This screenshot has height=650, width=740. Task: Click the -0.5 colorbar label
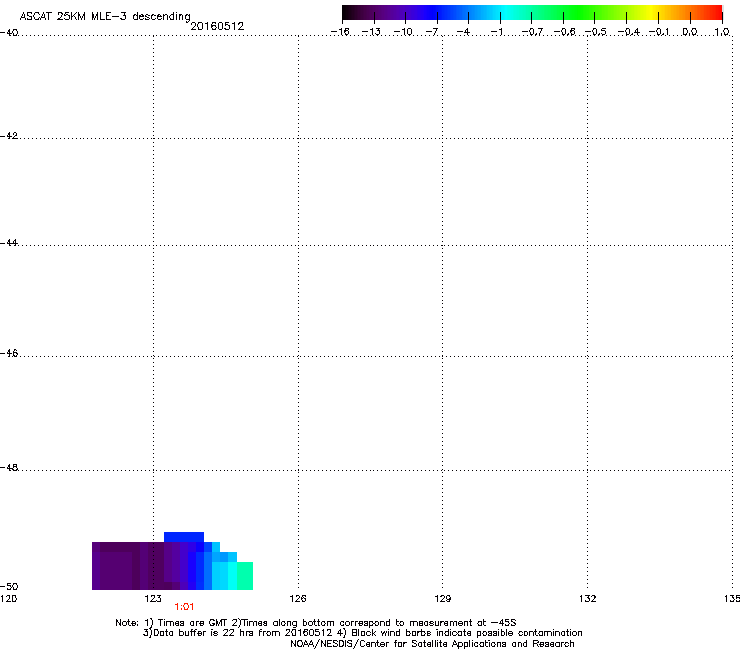click(x=596, y=32)
